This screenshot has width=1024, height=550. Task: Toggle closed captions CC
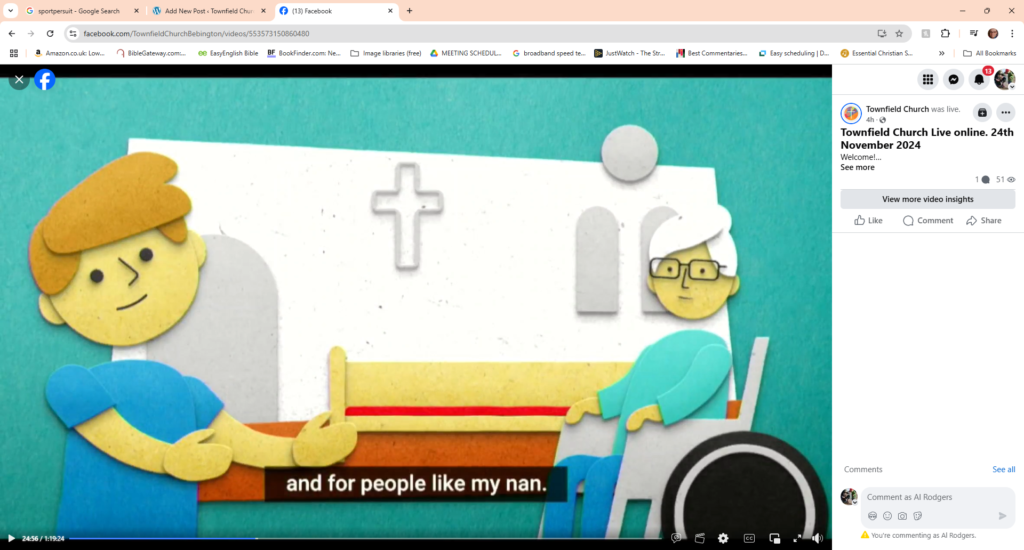pyautogui.click(x=749, y=538)
